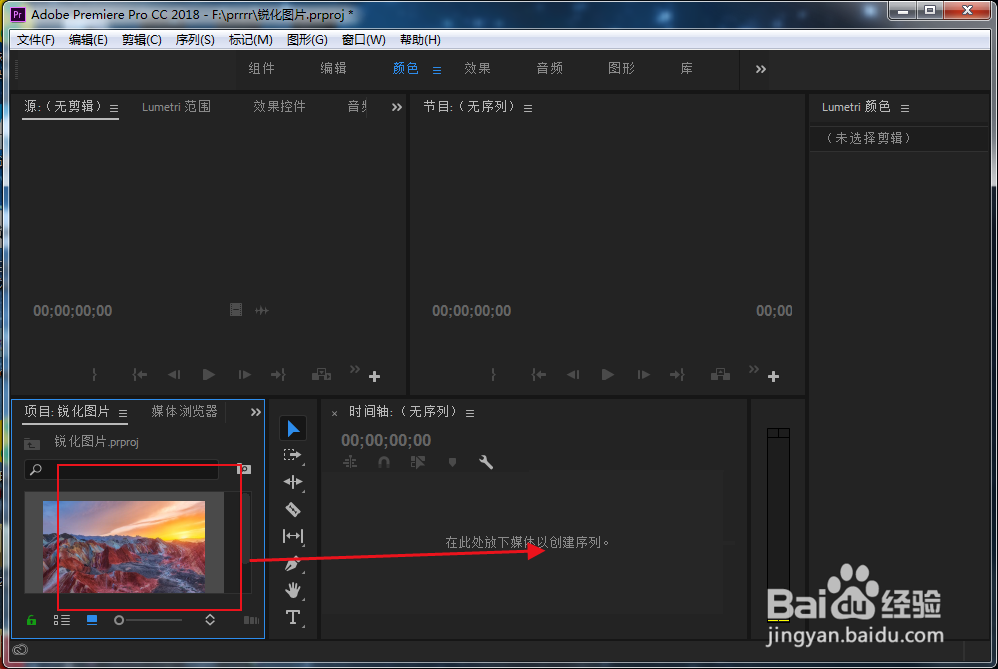Open the 窗口 menu

coord(362,39)
